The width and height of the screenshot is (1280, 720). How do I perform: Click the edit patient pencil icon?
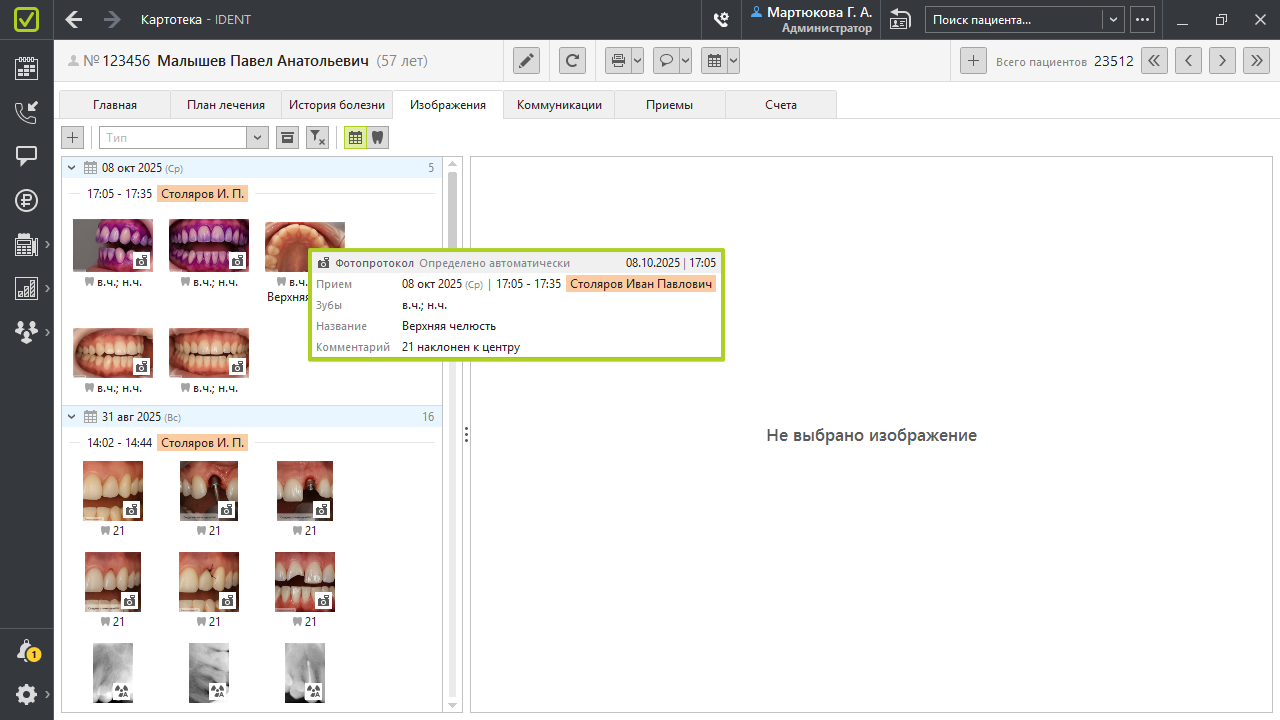click(x=527, y=61)
